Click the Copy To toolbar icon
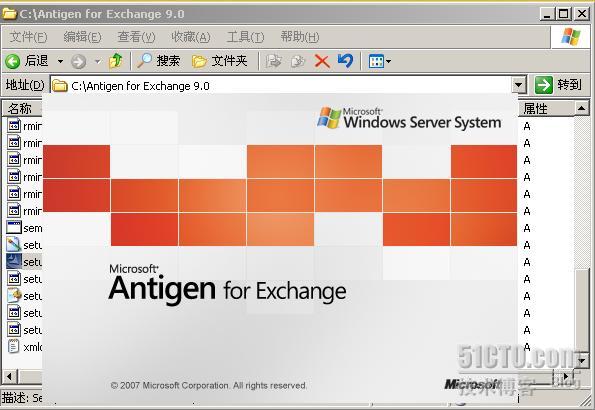595x410 pixels. tap(298, 61)
